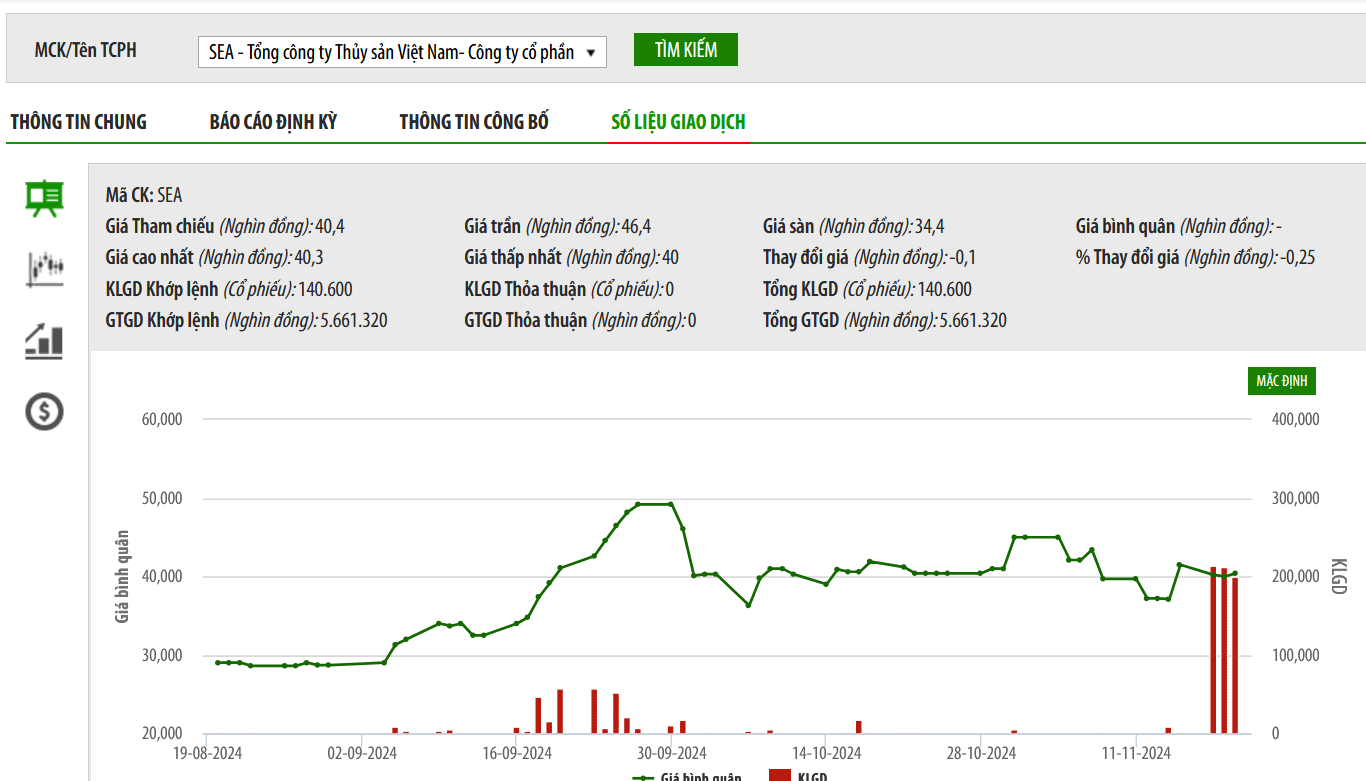1366x781 pixels.
Task: Switch to the THÔNG TIN CHUNG tab
Action: coord(78,122)
